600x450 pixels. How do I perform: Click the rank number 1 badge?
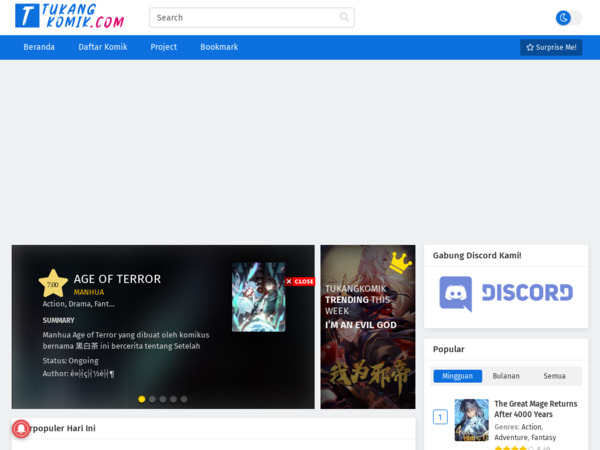[x=440, y=417]
